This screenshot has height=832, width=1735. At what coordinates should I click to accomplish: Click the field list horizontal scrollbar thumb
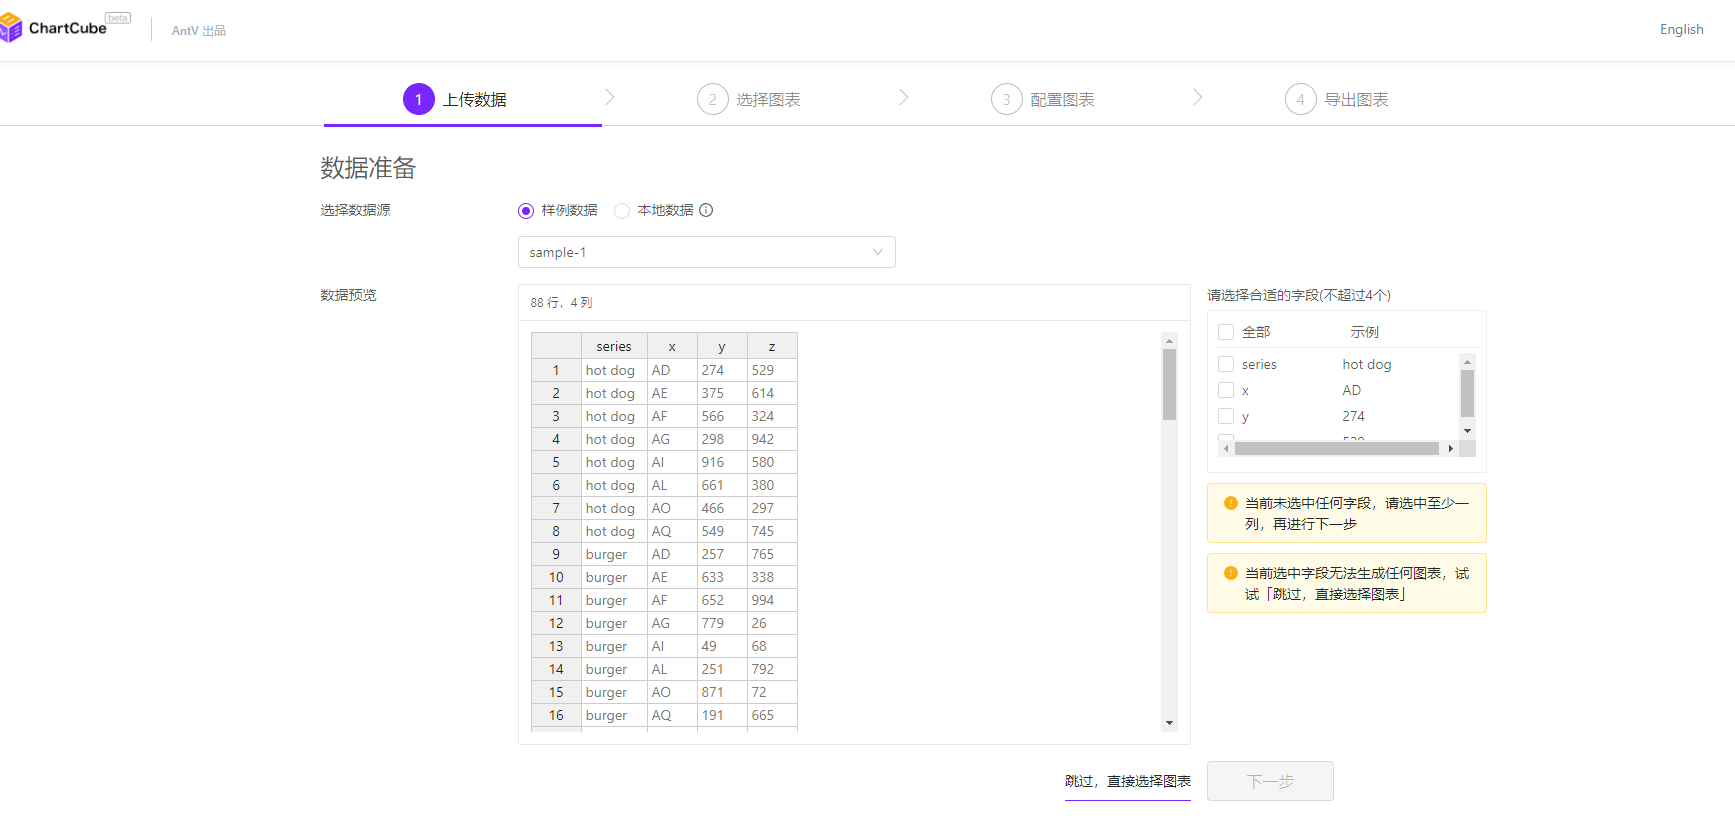click(1336, 449)
